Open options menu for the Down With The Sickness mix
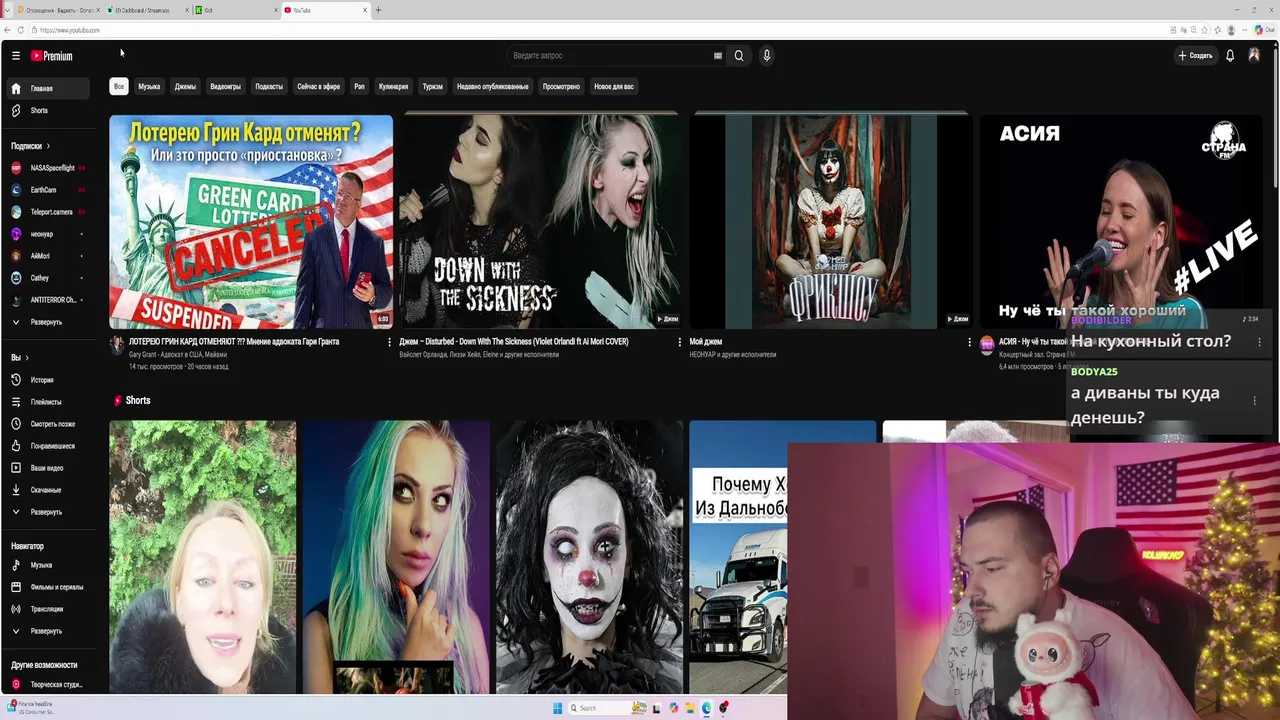This screenshot has height=720, width=1280. [679, 342]
